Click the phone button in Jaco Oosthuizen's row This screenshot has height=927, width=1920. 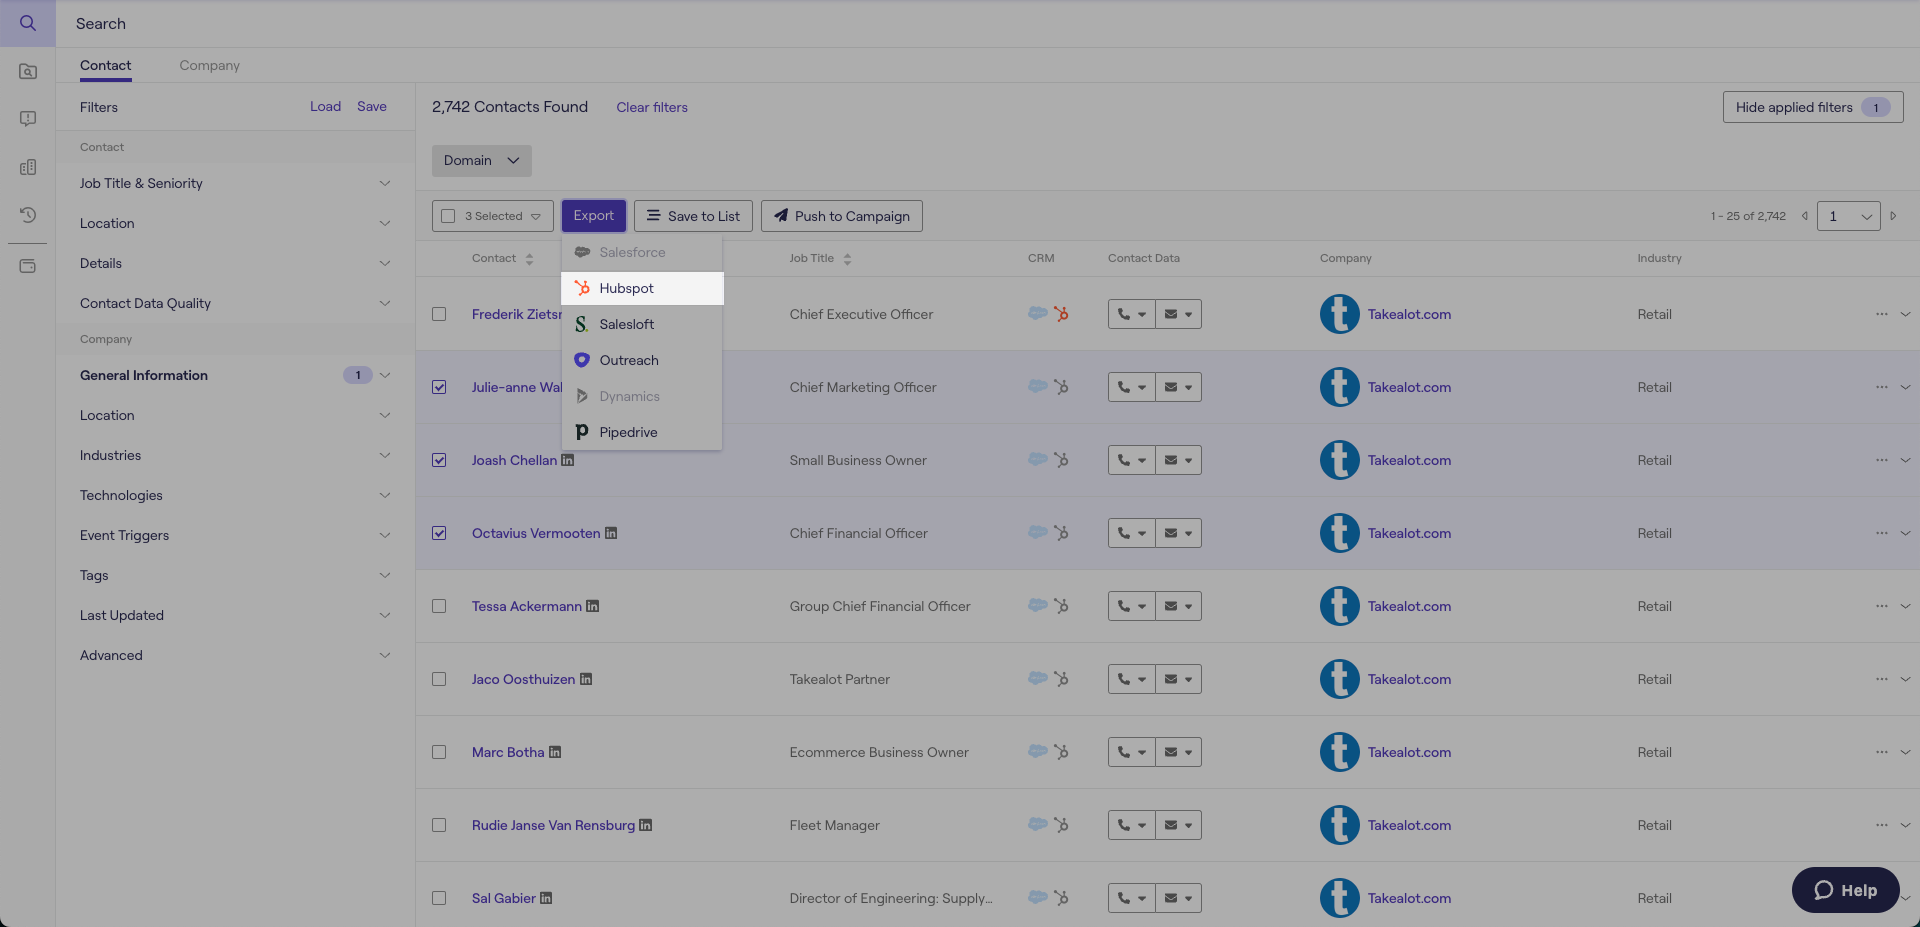pos(1131,679)
